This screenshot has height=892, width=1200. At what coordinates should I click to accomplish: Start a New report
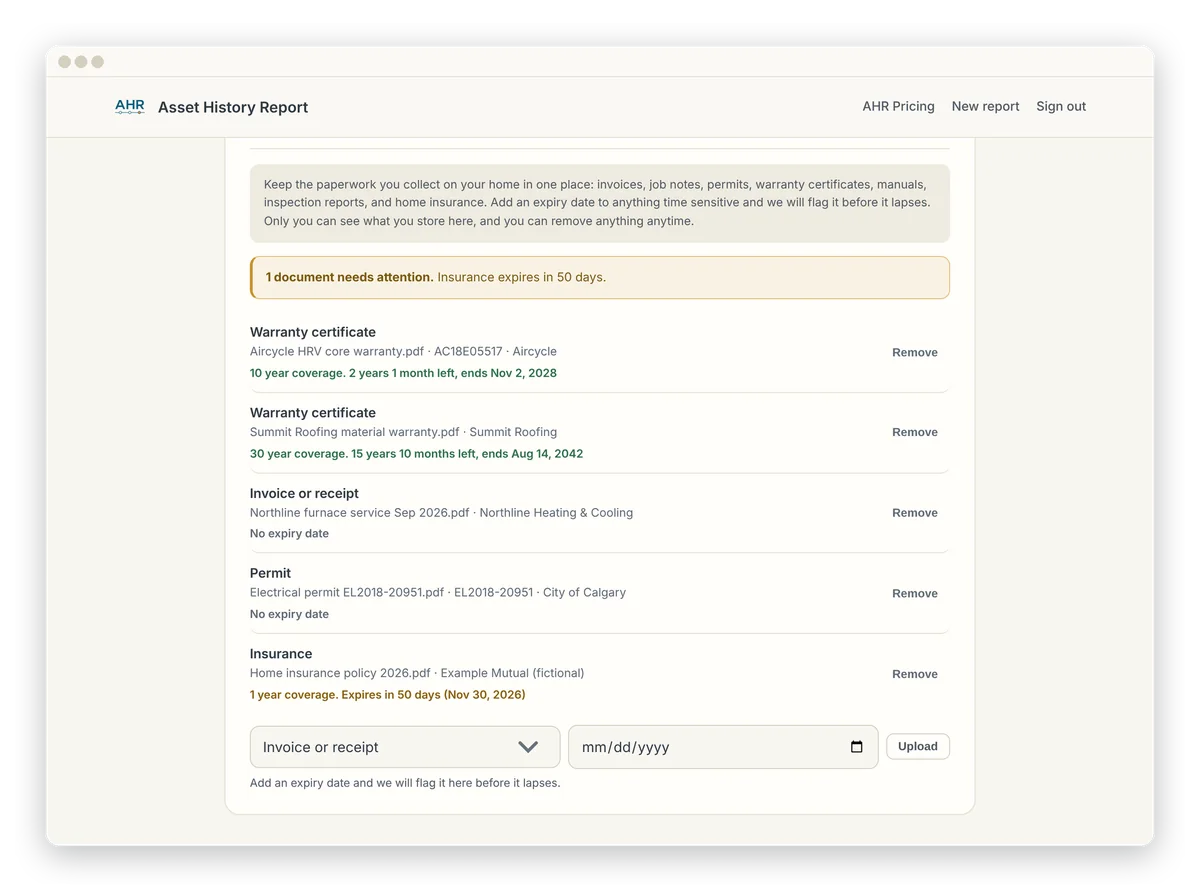tap(985, 106)
